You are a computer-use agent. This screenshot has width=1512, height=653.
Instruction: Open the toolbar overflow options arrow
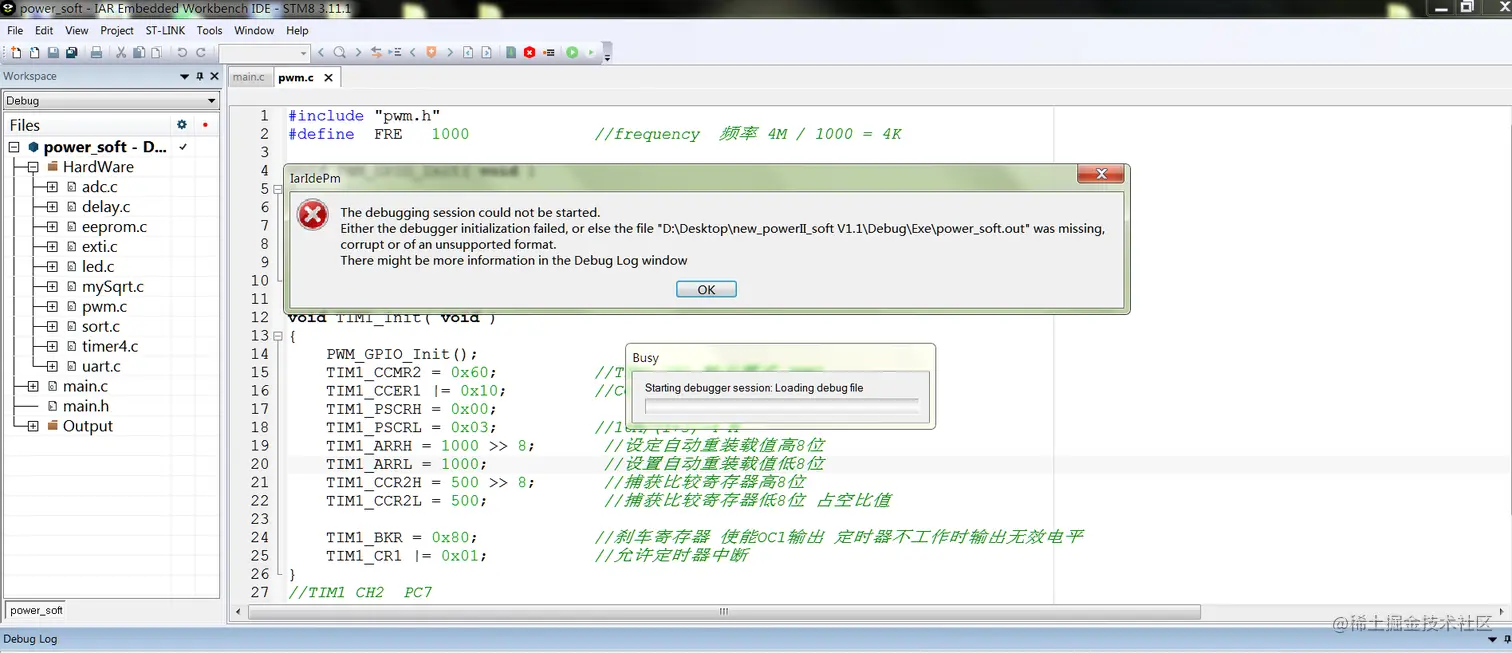point(607,57)
